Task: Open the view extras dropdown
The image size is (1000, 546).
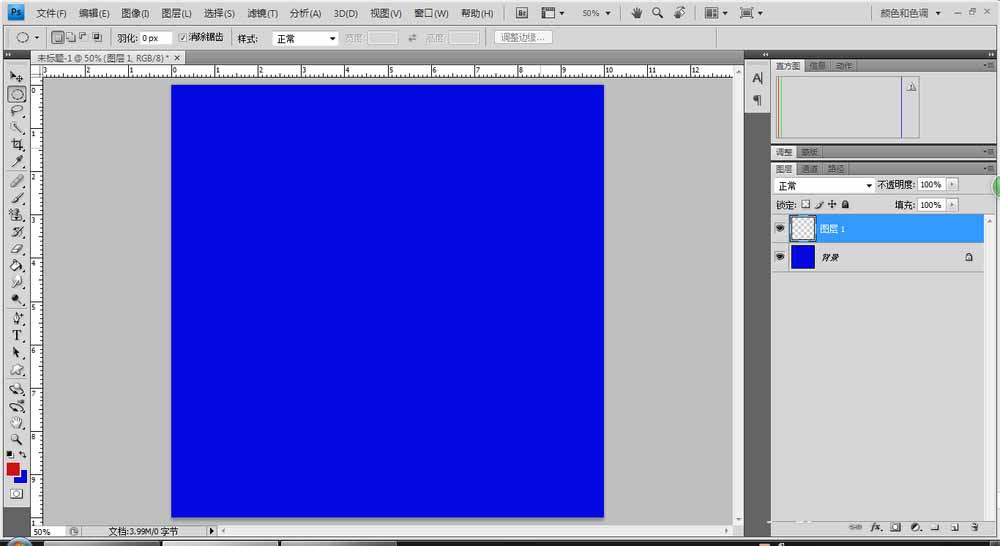Action: 552,13
